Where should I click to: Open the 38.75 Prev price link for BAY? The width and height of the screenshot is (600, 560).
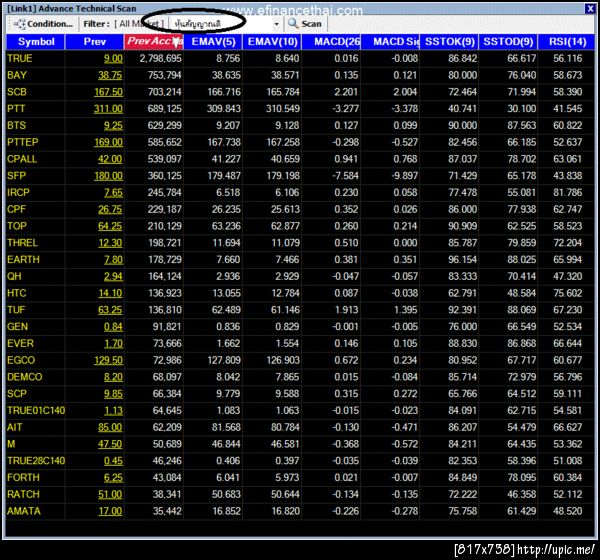tap(110, 76)
